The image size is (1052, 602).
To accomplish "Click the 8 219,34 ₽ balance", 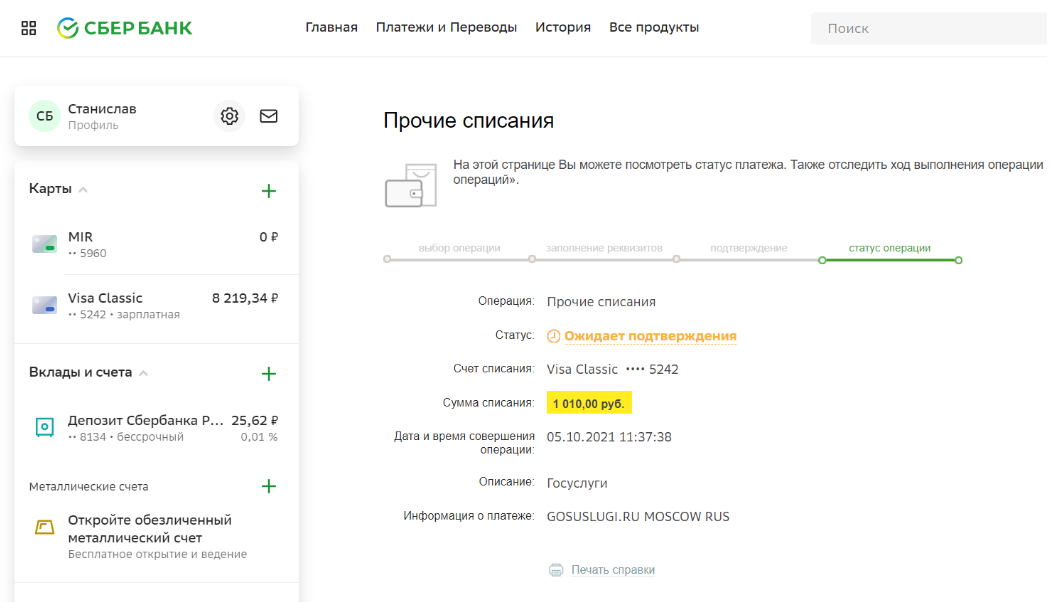I will point(245,298).
